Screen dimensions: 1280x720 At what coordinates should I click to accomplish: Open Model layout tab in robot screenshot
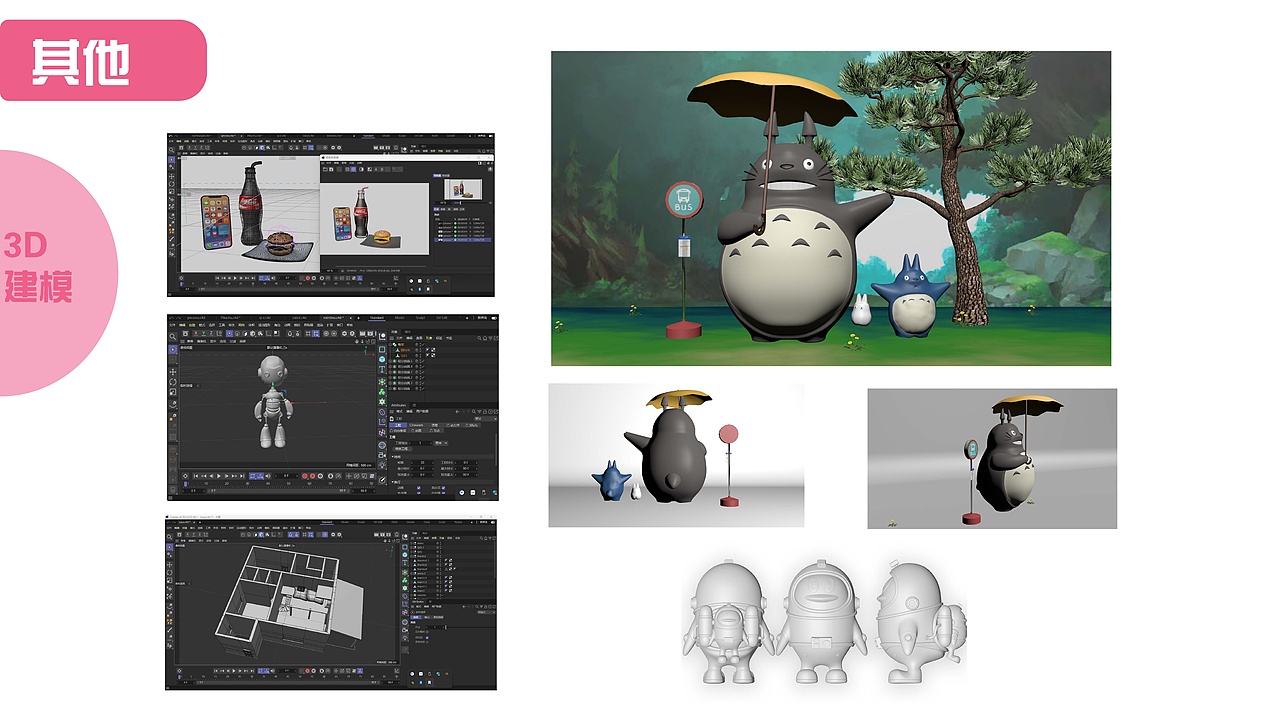tap(400, 318)
